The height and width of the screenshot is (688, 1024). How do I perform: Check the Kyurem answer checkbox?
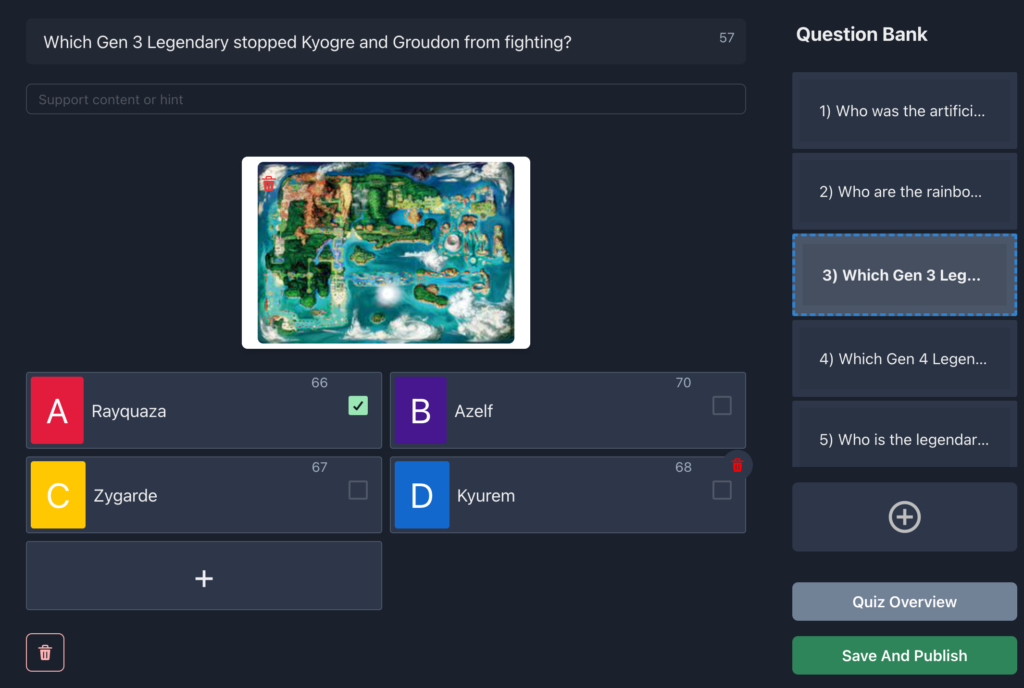[721, 490]
